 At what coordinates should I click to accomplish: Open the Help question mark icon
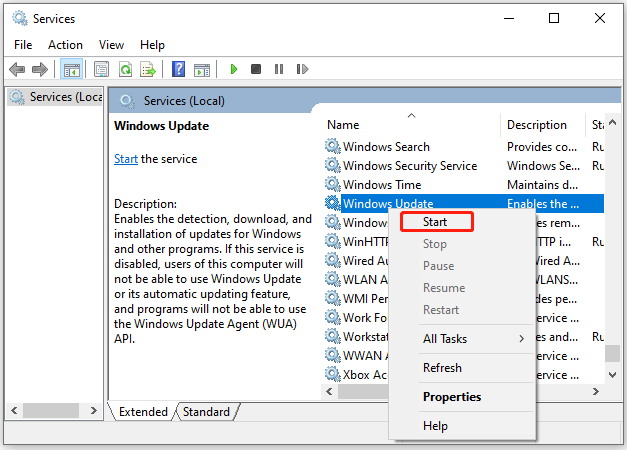coord(178,69)
